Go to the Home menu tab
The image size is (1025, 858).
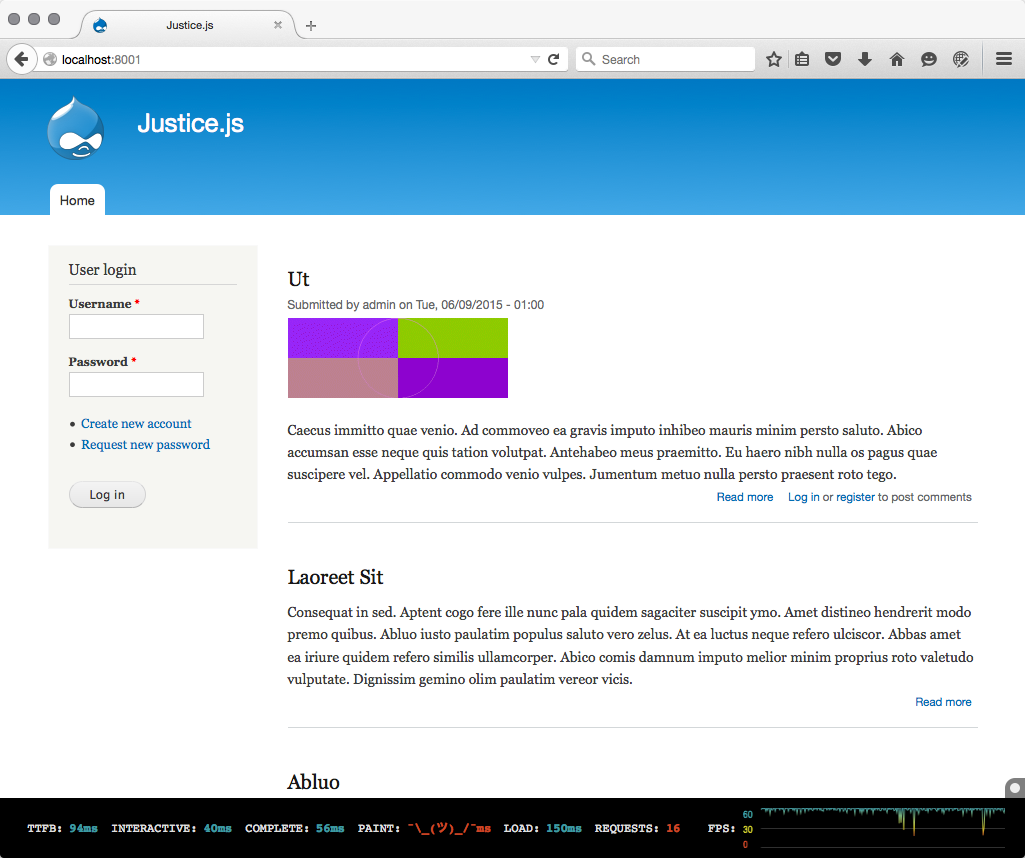point(77,200)
